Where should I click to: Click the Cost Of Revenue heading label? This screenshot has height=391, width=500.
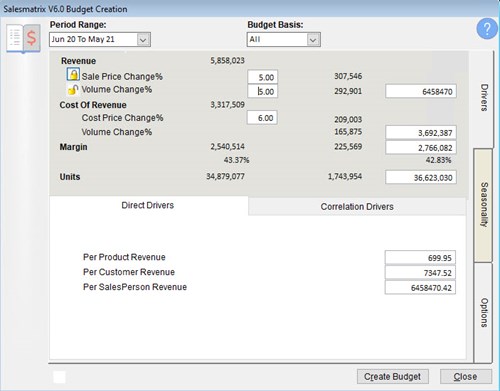pyautogui.click(x=93, y=105)
